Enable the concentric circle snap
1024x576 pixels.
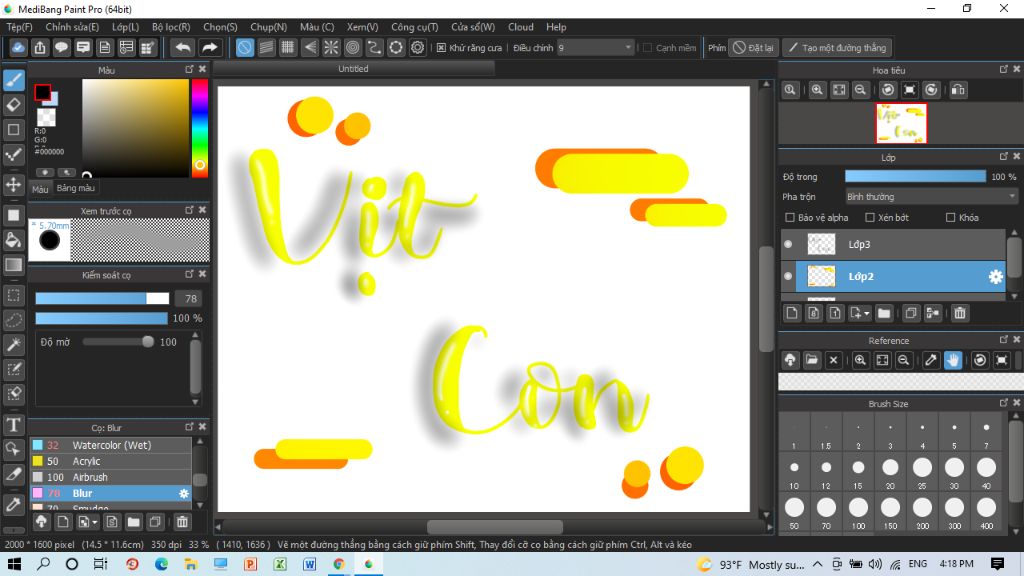pyautogui.click(x=353, y=48)
